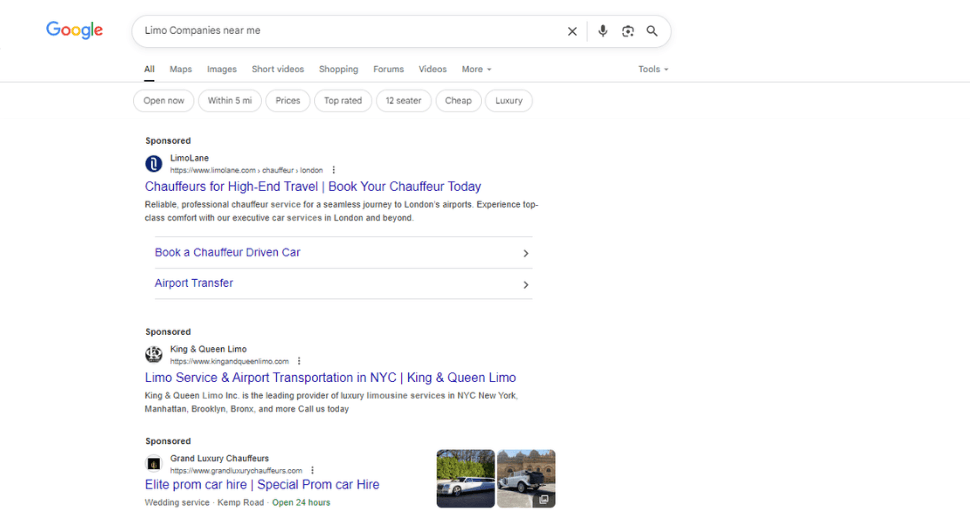Apply the Within 5 mi filter chip
Viewport: 970px width, 517px height.
(x=230, y=101)
